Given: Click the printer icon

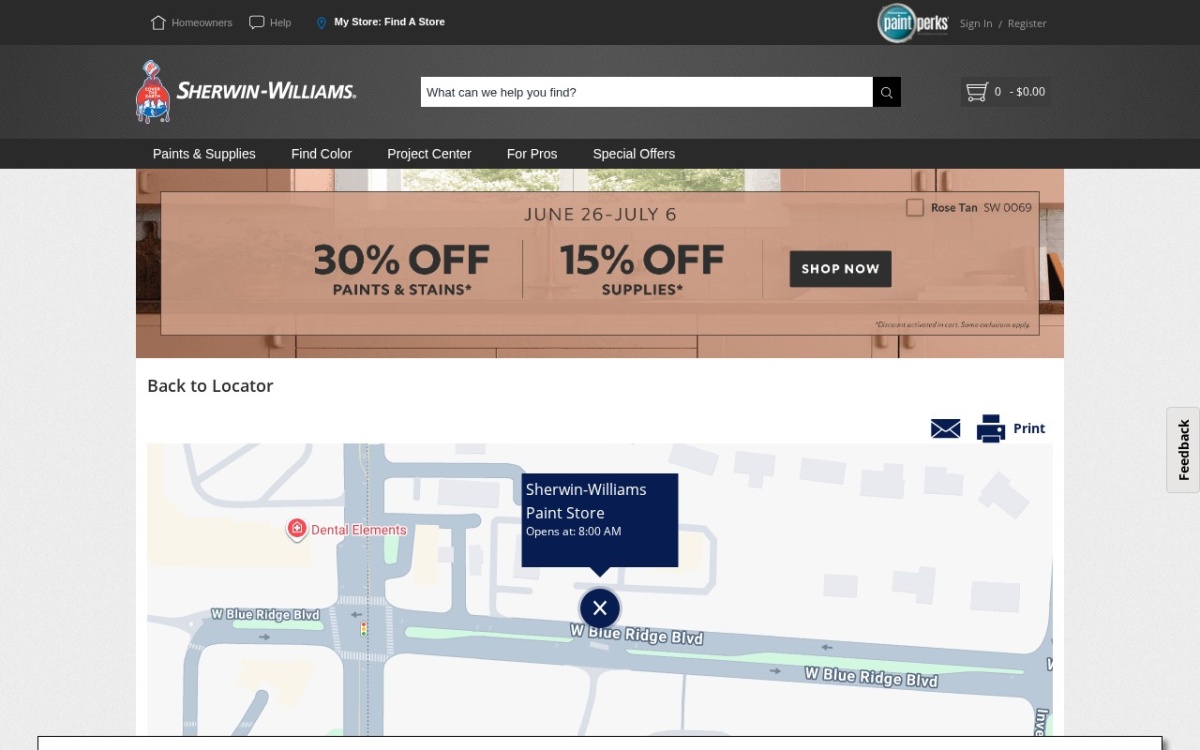Looking at the screenshot, I should click(x=991, y=428).
